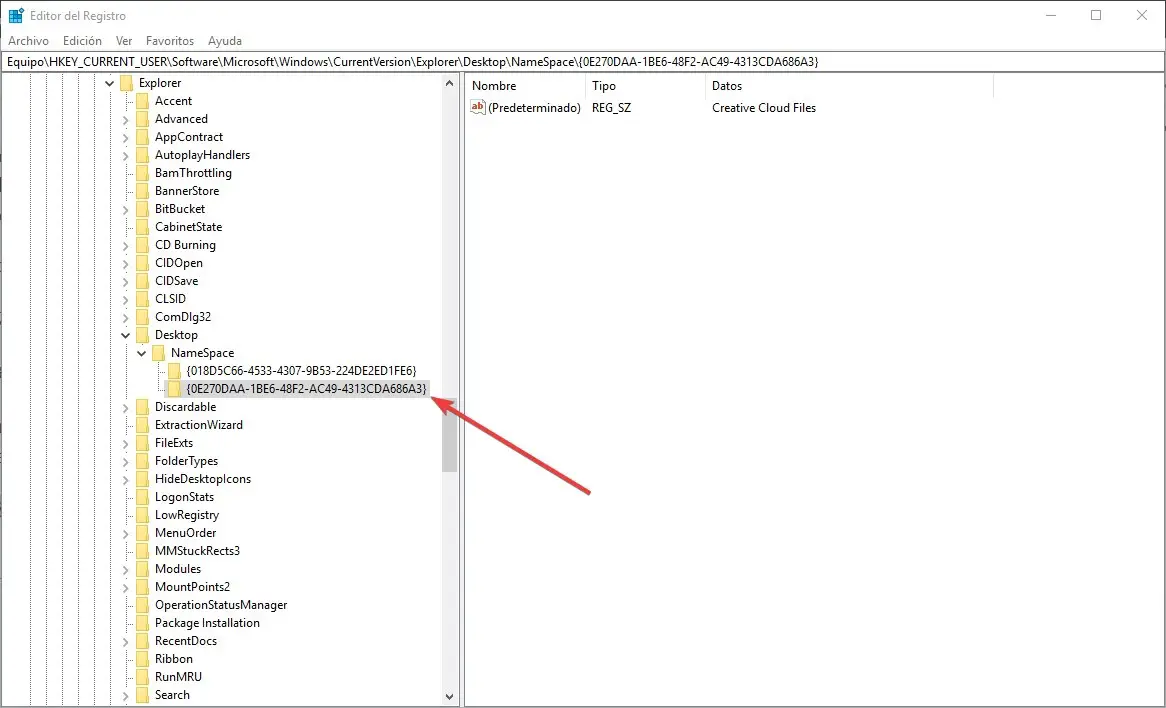Collapse the Explorer key

[110, 83]
